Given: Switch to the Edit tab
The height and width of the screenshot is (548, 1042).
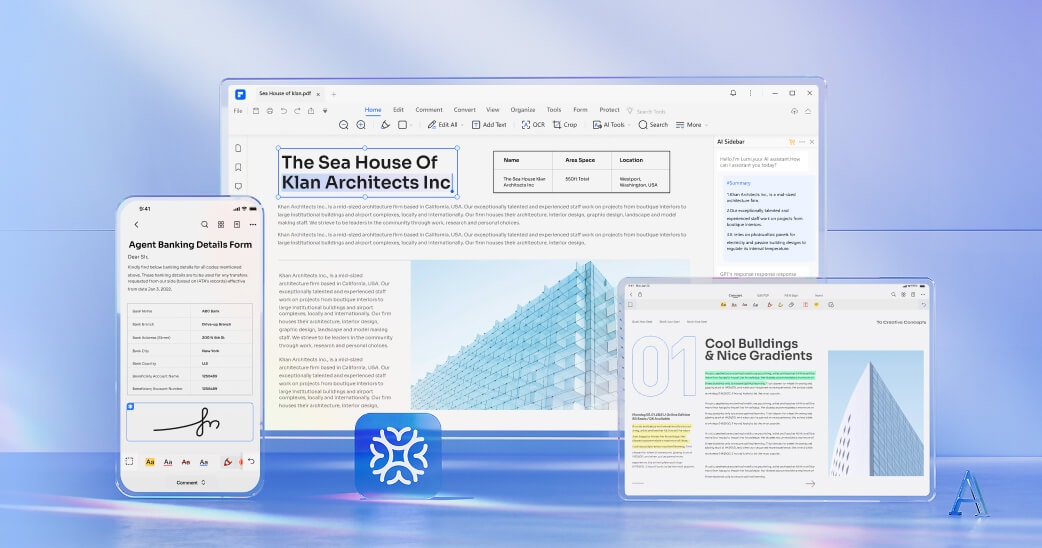Looking at the screenshot, I should 398,110.
